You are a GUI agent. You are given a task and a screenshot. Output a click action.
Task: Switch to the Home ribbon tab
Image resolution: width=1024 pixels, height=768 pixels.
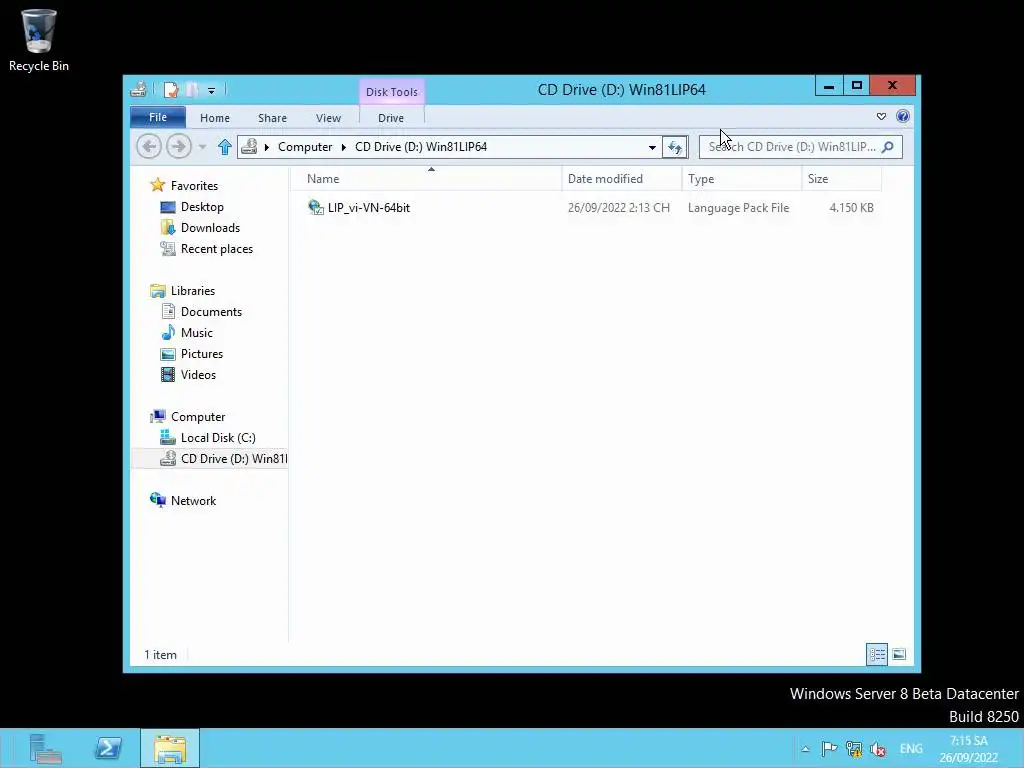coord(215,118)
